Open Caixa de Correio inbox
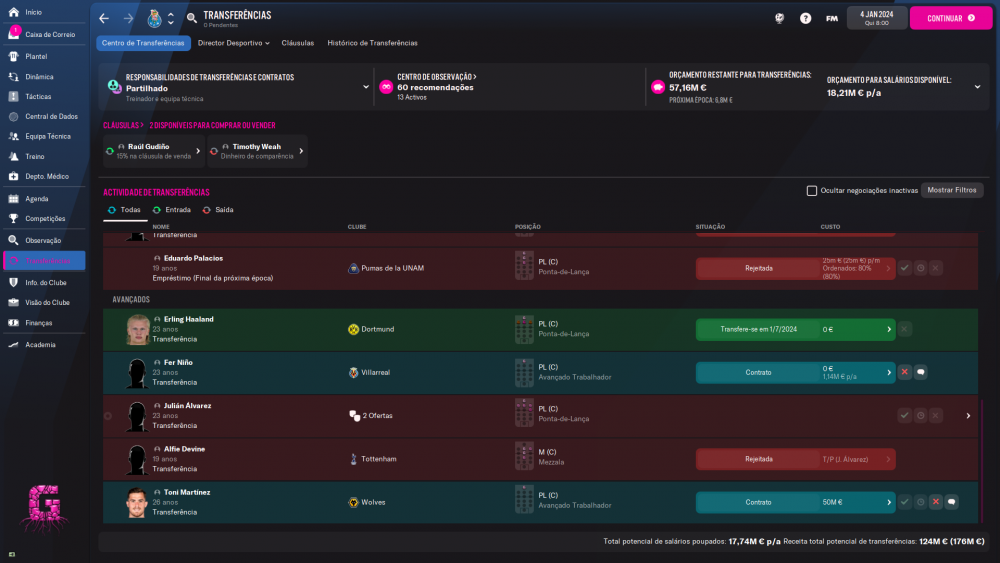The image size is (1000, 563). [50, 34]
